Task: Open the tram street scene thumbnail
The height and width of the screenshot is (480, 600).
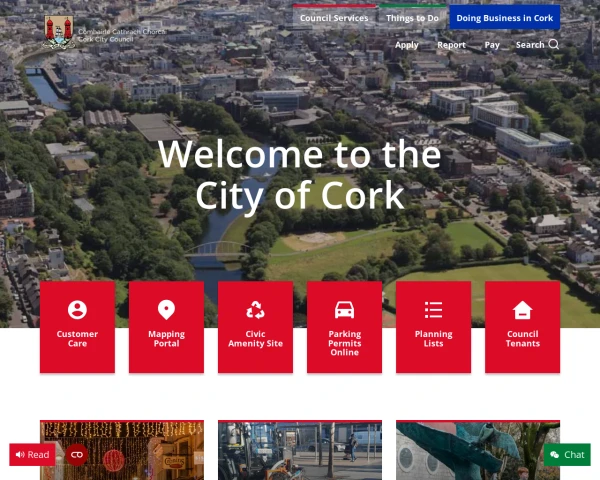Action: coord(299,450)
